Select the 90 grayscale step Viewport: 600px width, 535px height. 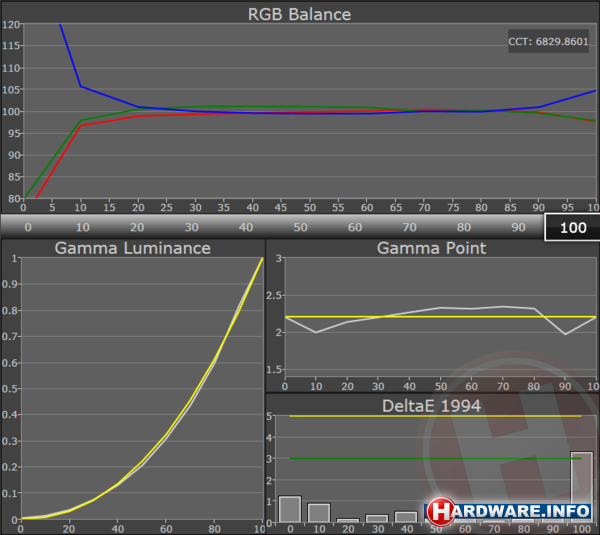click(x=517, y=226)
